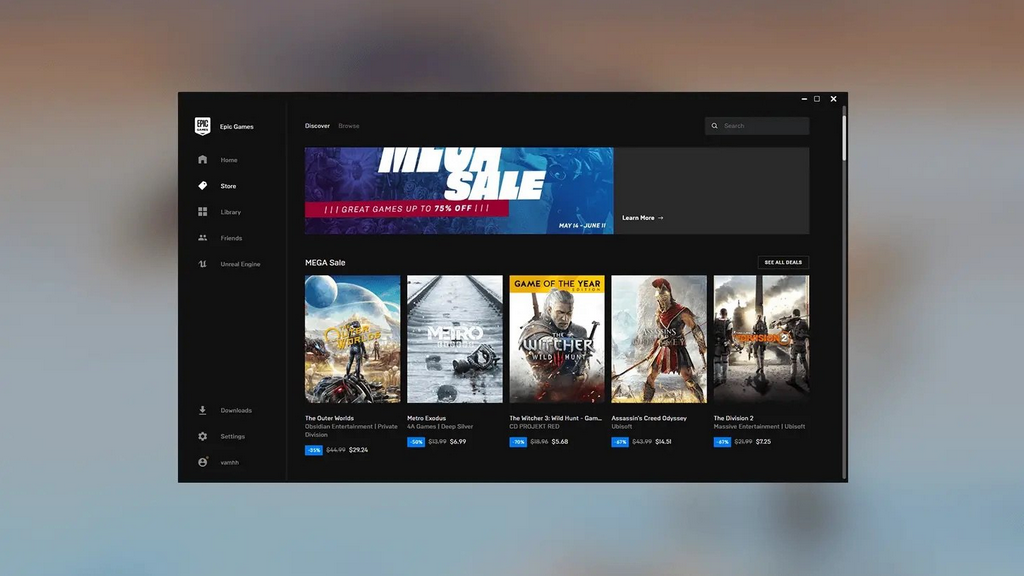Viewport: 1024px width, 576px height.
Task: Click the -50% discount badge
Action: coord(416,442)
